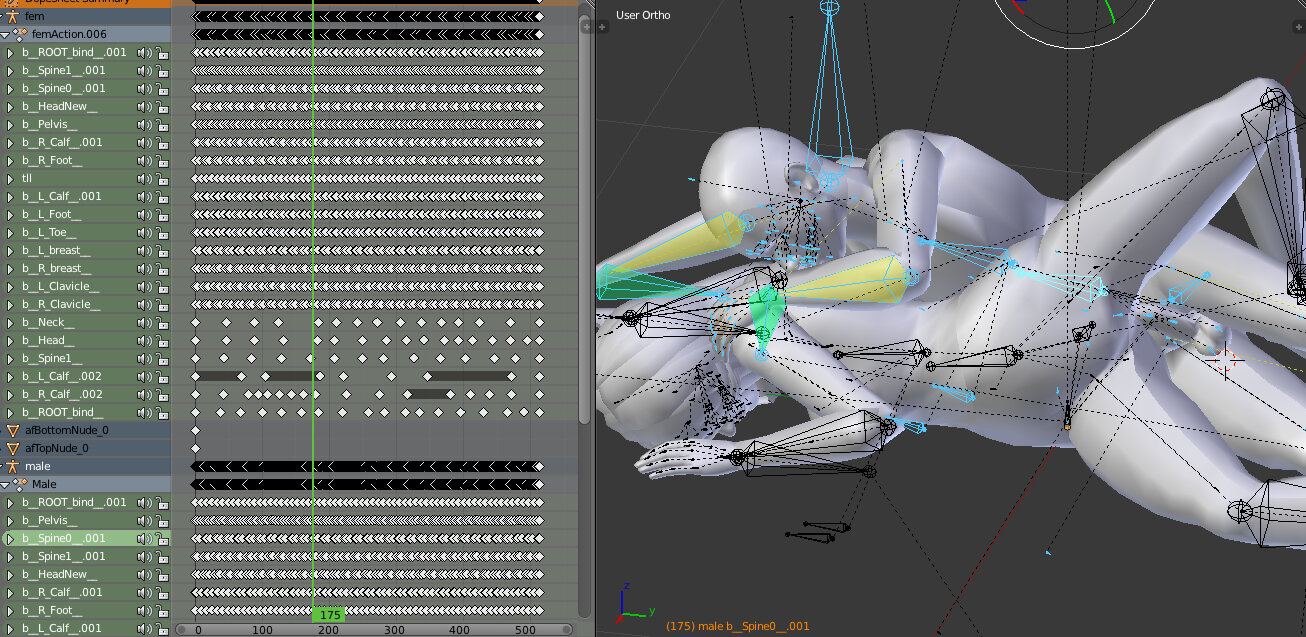The width and height of the screenshot is (1306, 637).
Task: Click the armature icon beside male
Action: (x=12, y=466)
